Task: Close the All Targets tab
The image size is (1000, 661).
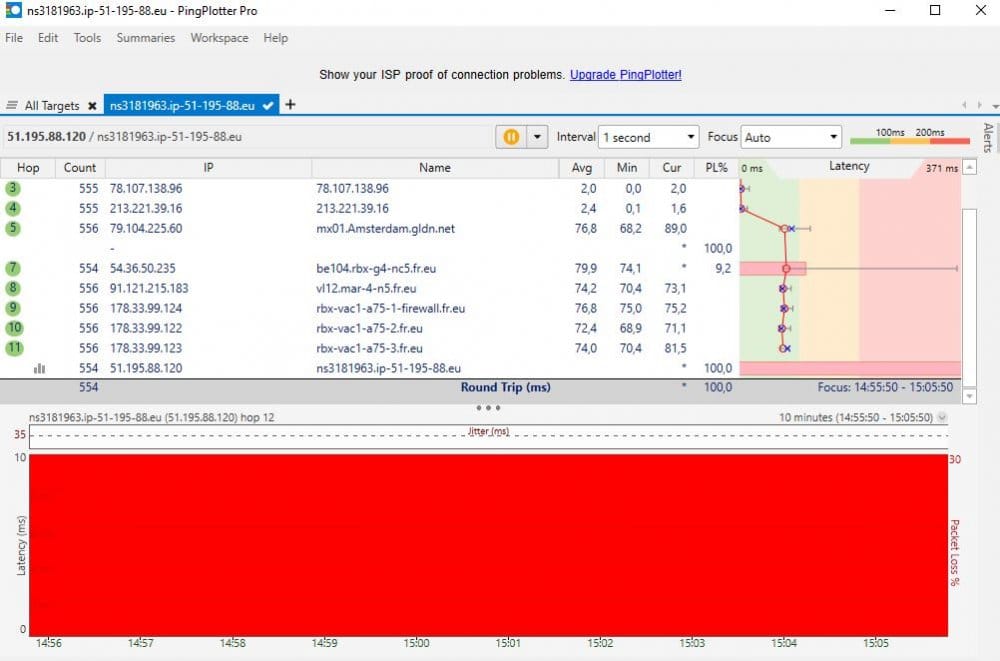Action: pyautogui.click(x=92, y=105)
